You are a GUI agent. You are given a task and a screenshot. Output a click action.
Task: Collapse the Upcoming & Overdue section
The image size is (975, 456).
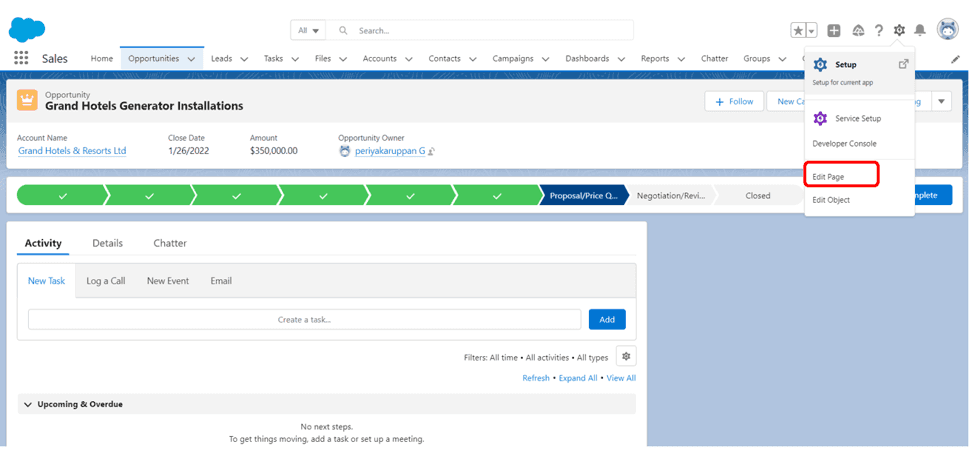click(x=28, y=404)
